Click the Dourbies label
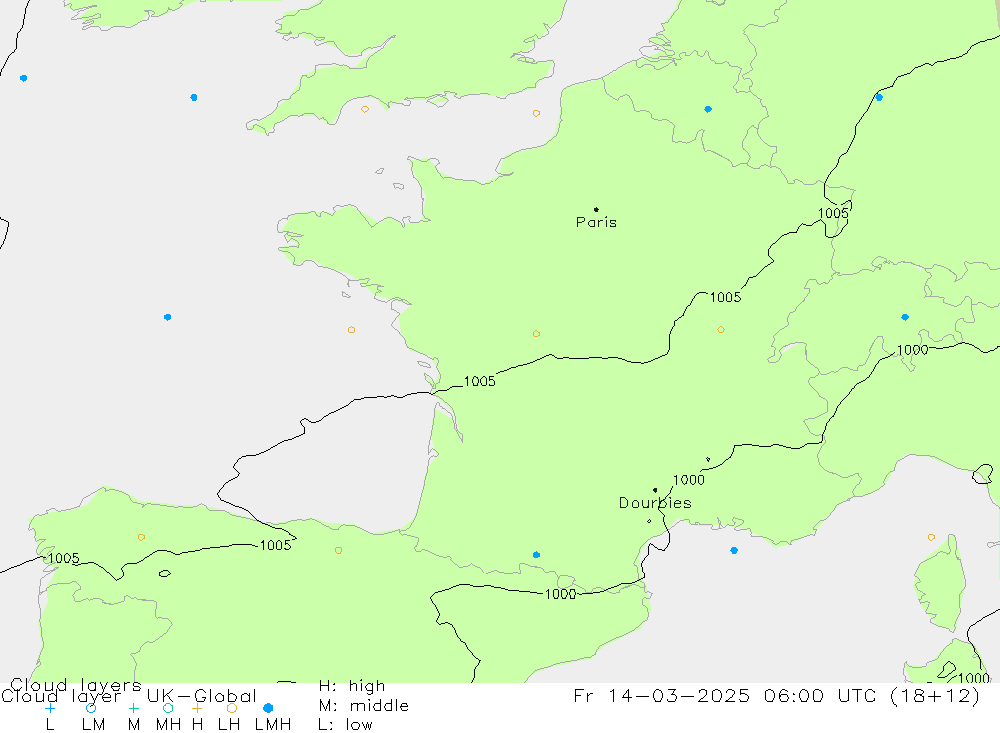Image resolution: width=1000 pixels, height=733 pixels. [x=655, y=503]
